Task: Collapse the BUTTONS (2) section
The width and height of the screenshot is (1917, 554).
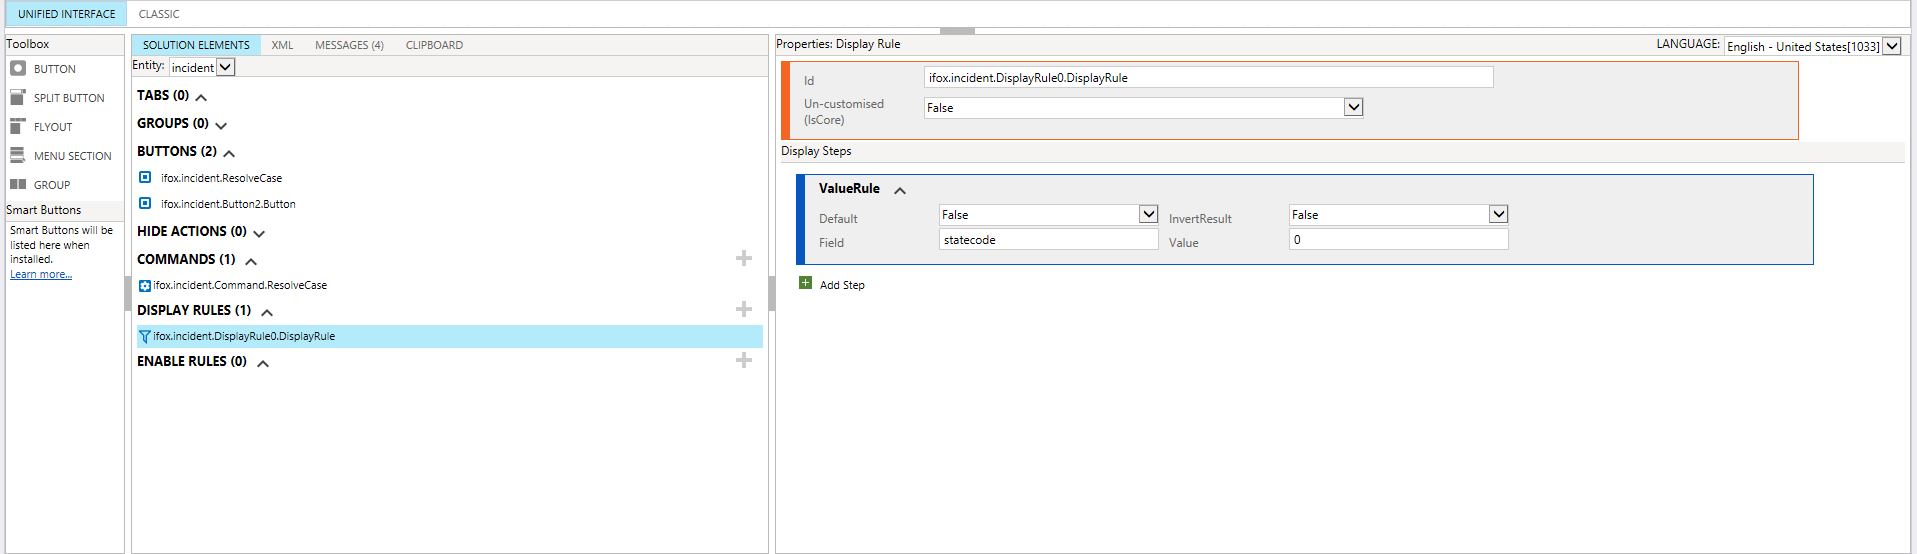Action: (x=229, y=153)
